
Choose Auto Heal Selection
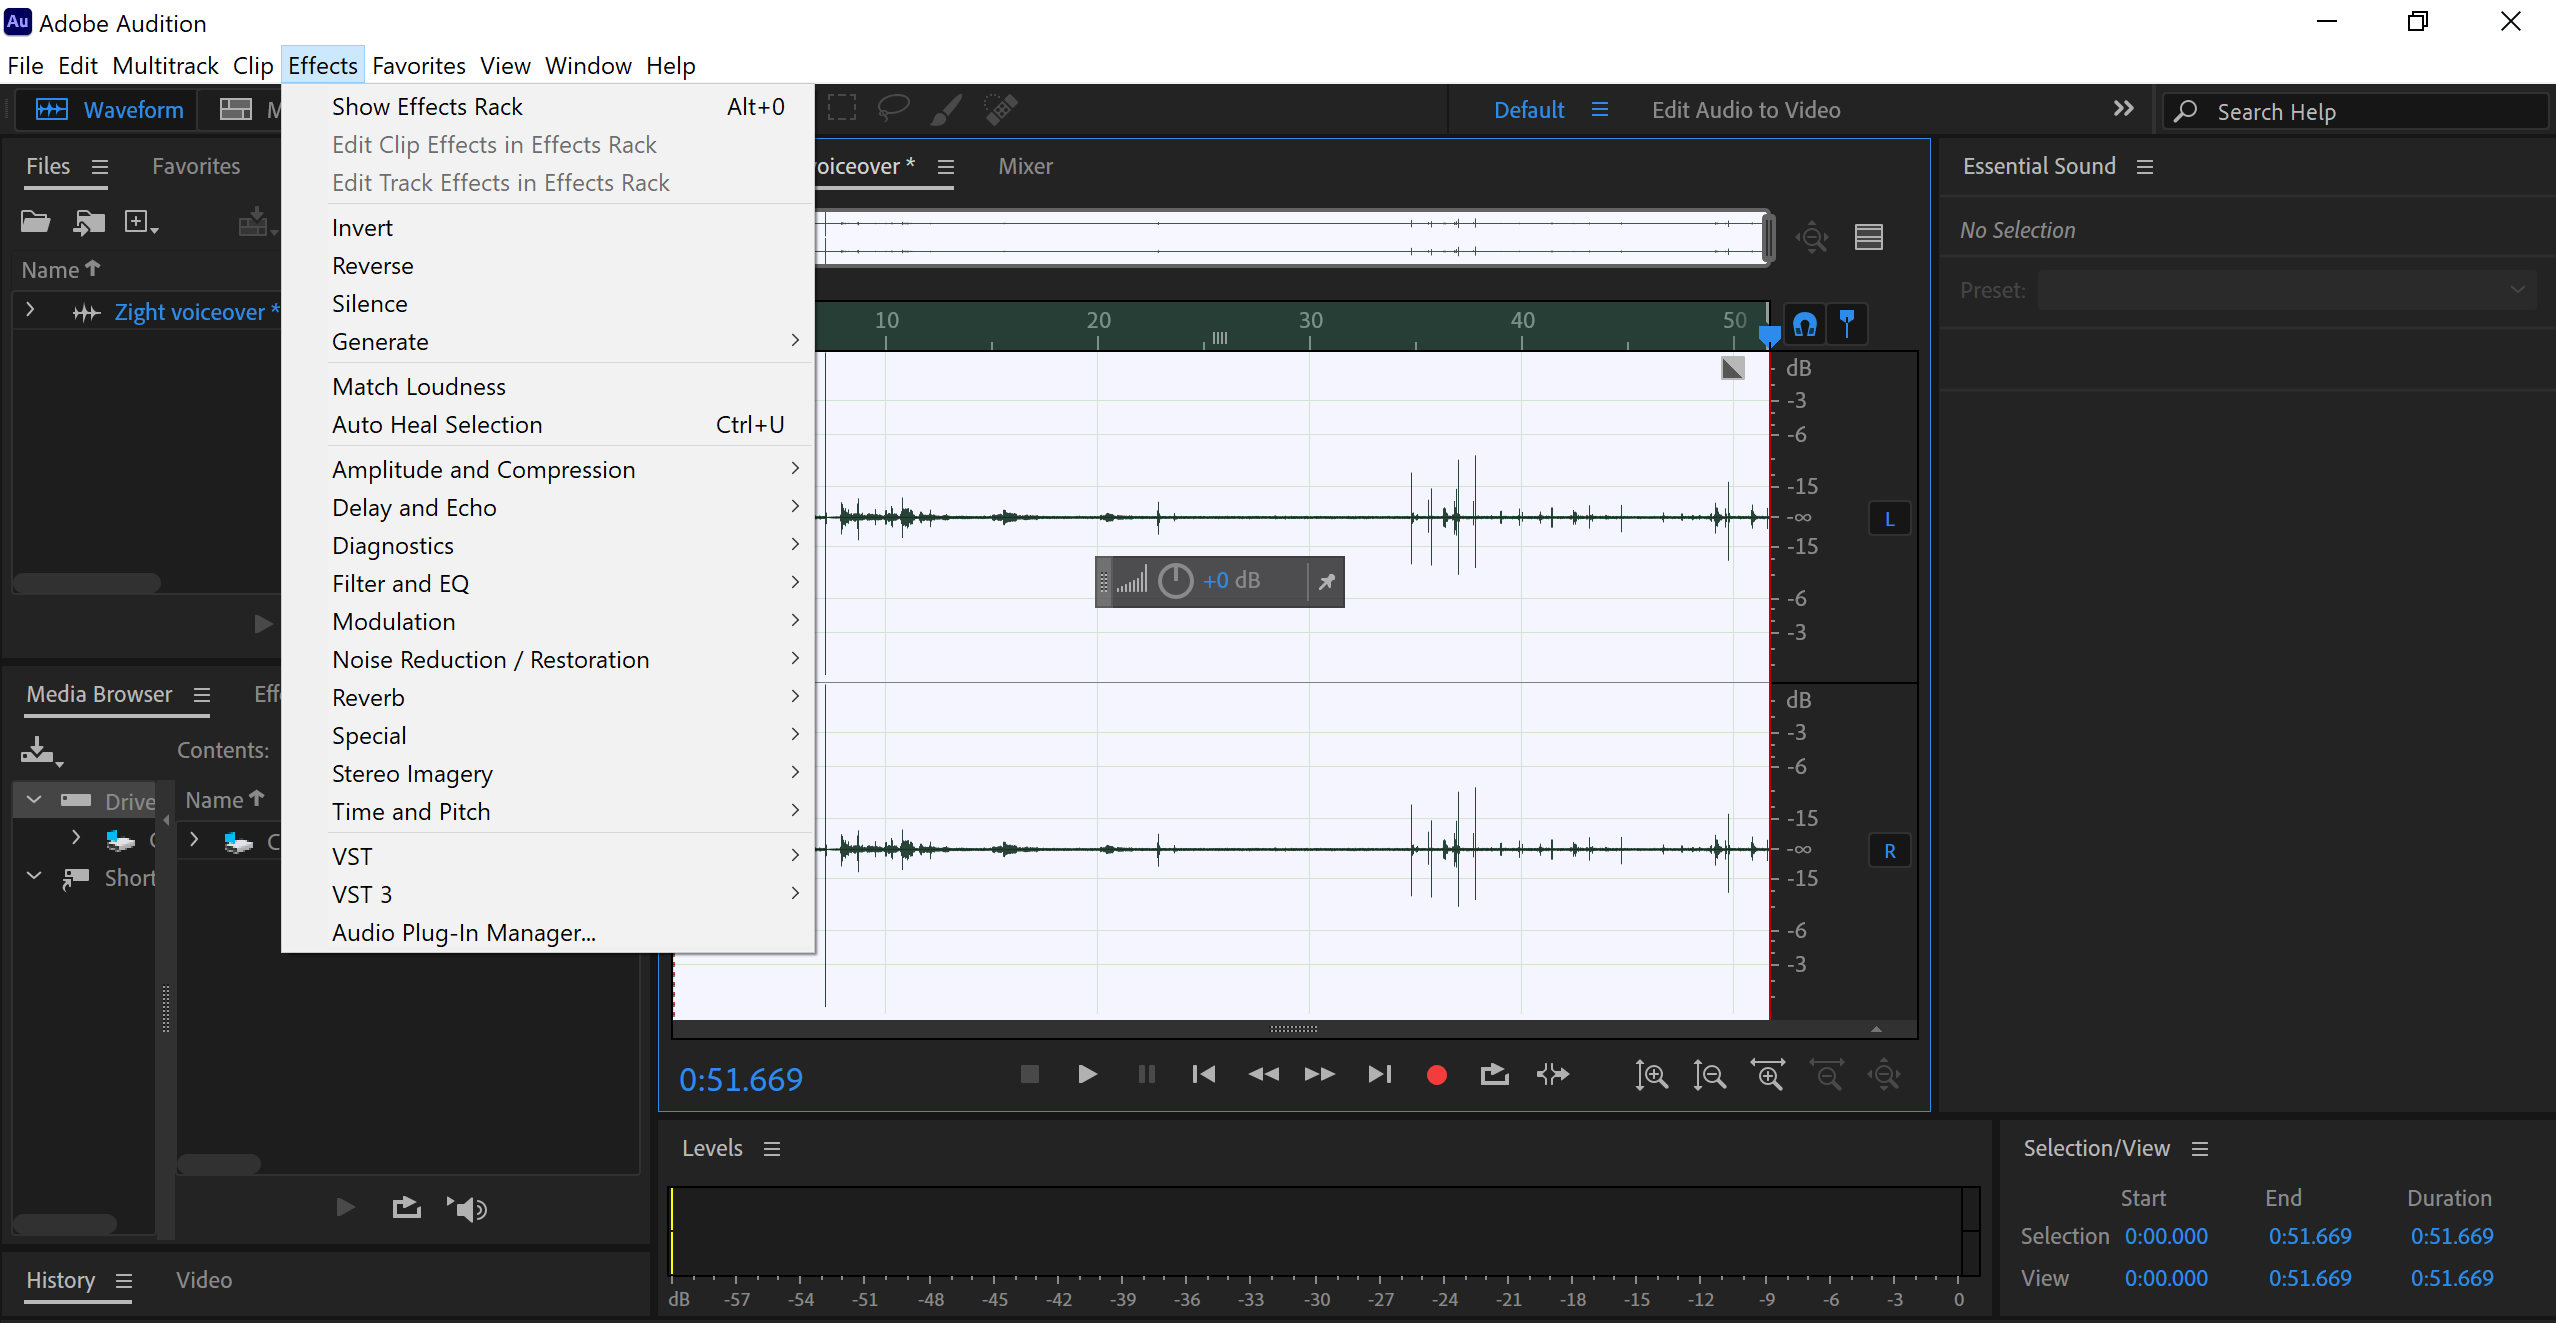(548, 425)
